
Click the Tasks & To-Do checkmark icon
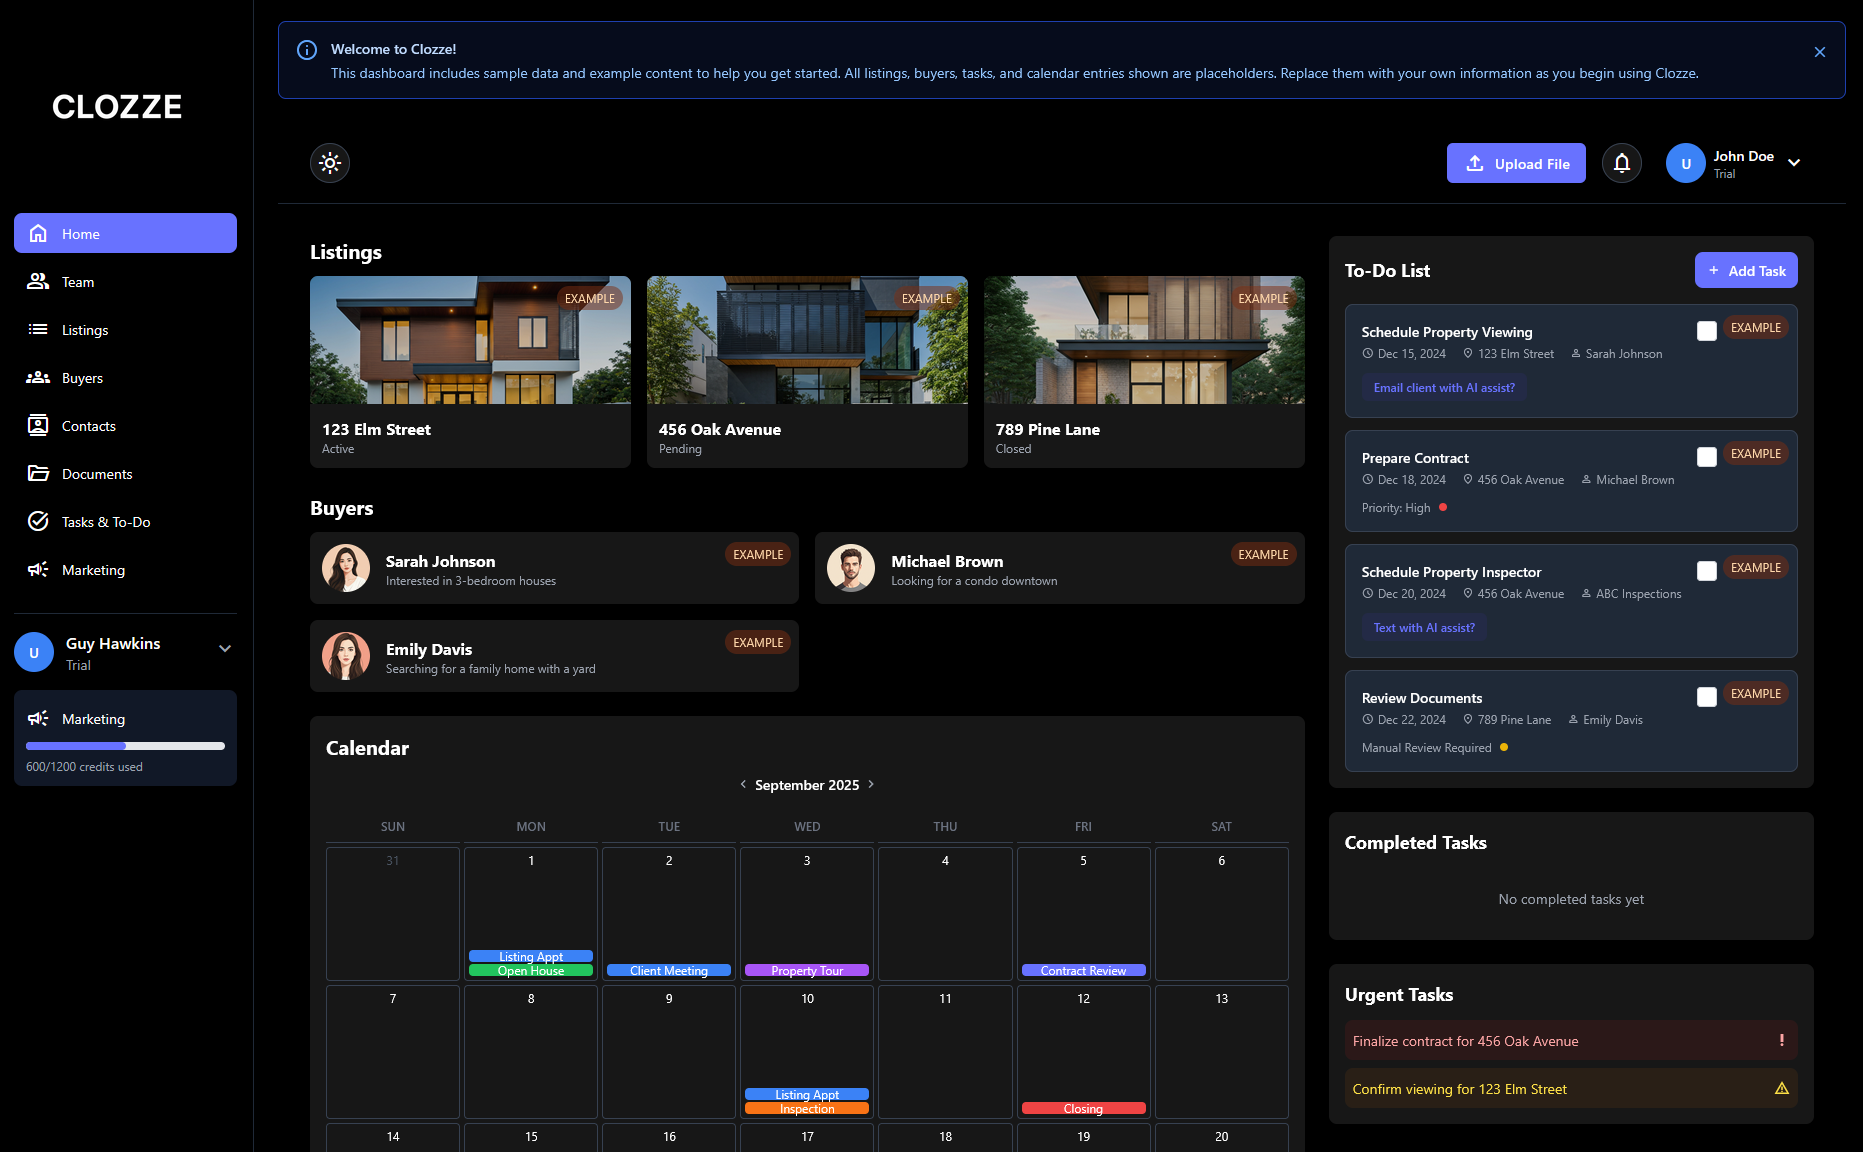38,521
